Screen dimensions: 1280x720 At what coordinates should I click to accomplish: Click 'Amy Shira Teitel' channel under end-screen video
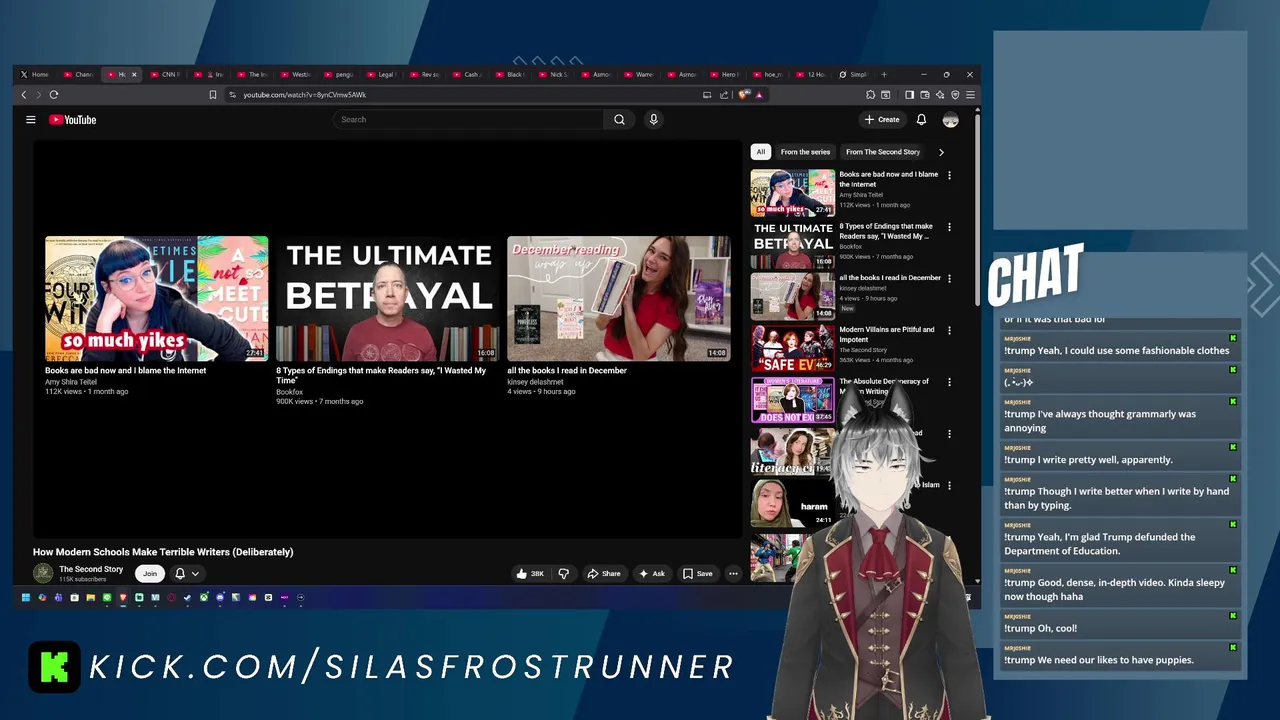71,382
